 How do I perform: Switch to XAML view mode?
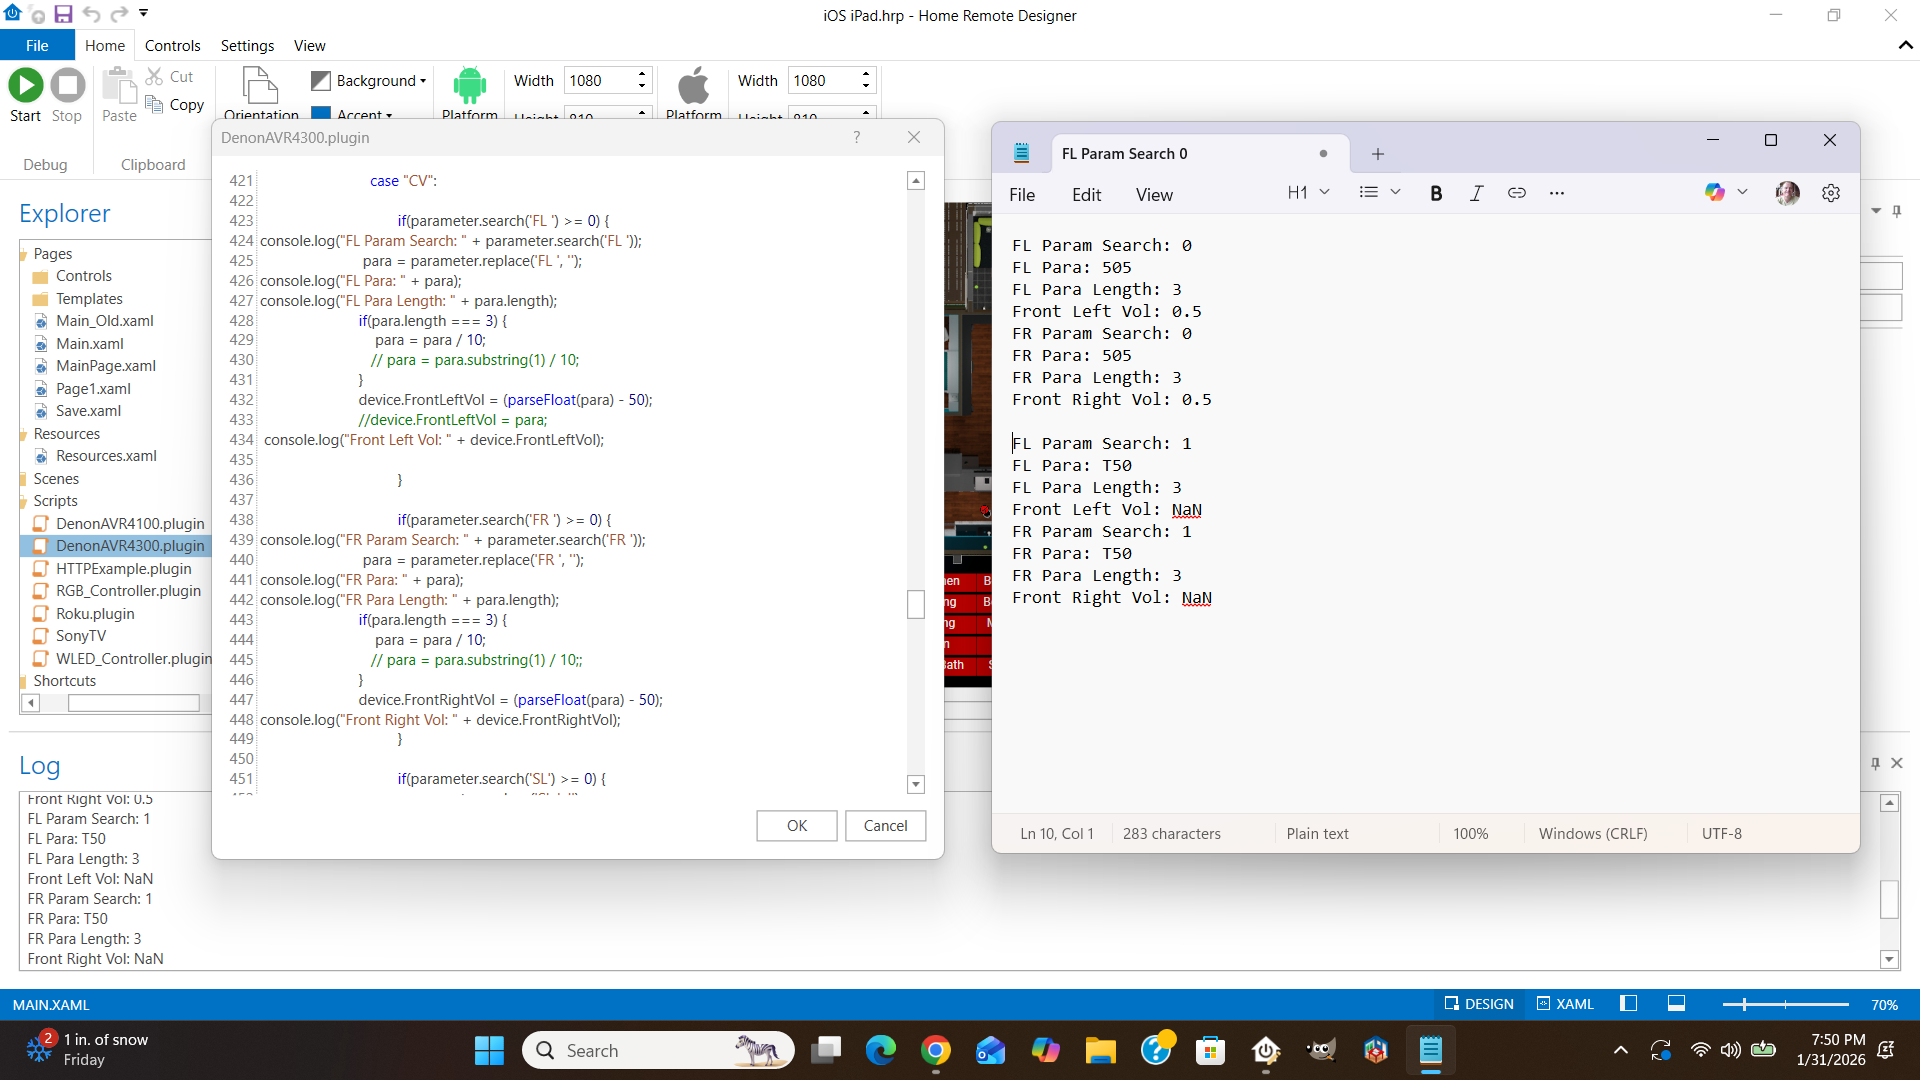[1565, 1004]
